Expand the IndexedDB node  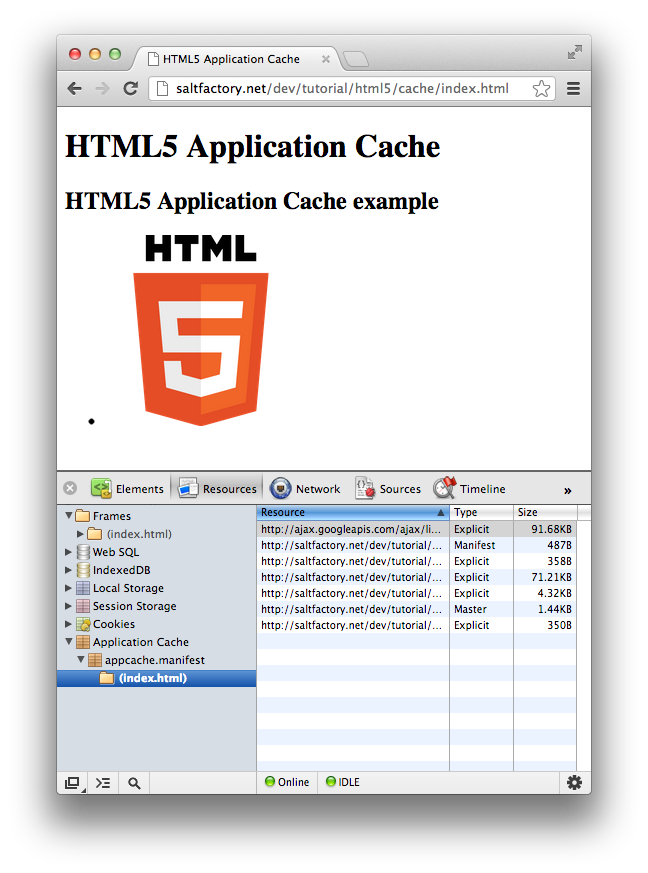click(x=68, y=570)
